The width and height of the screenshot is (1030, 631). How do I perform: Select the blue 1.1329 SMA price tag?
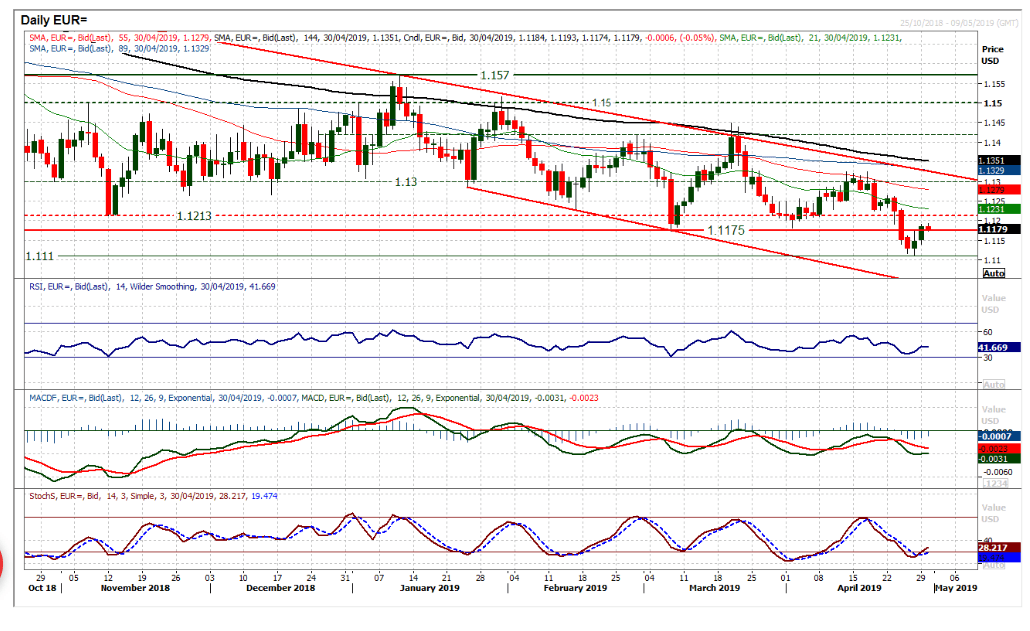pyautogui.click(x=1001, y=171)
